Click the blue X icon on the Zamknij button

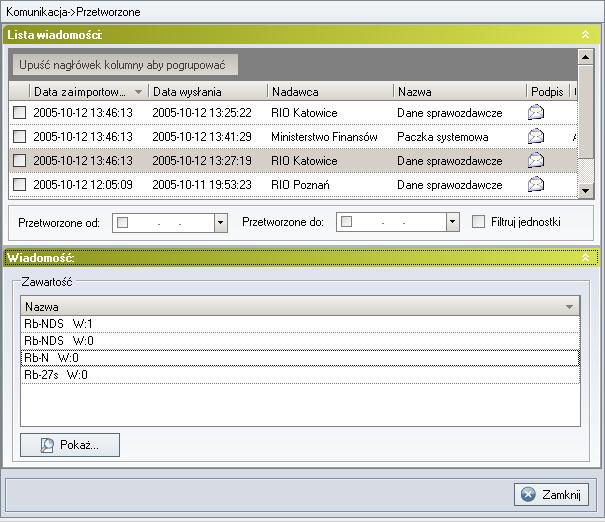coord(528,494)
